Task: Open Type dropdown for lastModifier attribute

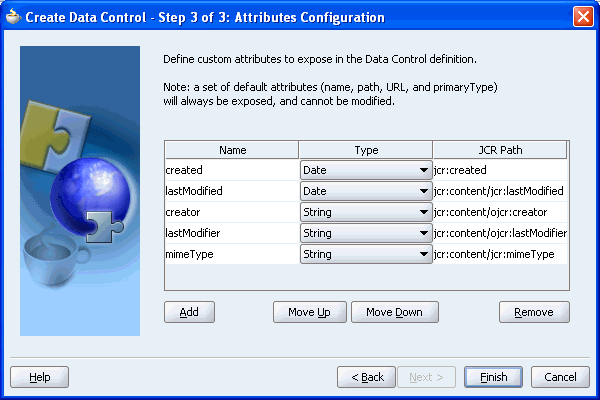Action: click(x=366, y=233)
